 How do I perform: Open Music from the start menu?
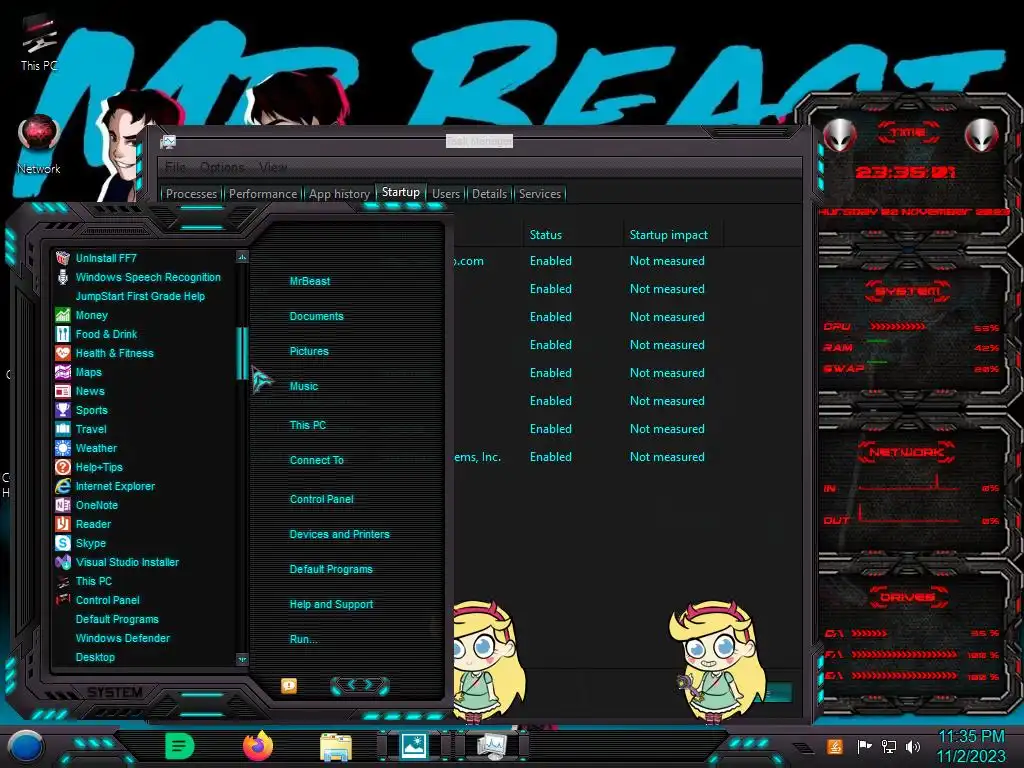coord(304,386)
